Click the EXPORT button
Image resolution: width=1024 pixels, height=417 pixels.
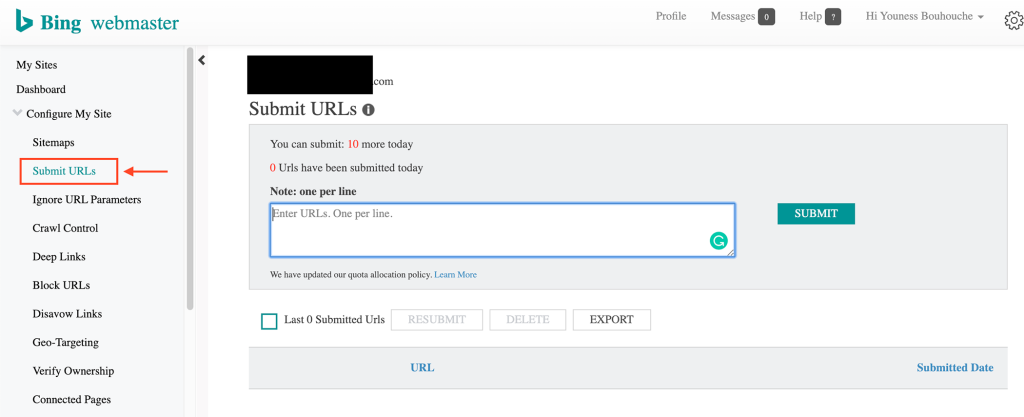pyautogui.click(x=611, y=320)
